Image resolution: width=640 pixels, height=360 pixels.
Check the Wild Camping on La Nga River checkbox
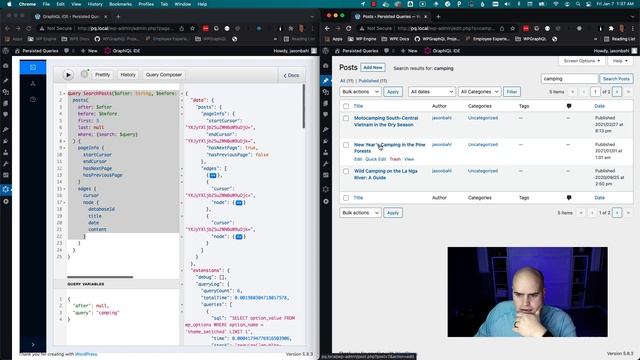(x=346, y=171)
